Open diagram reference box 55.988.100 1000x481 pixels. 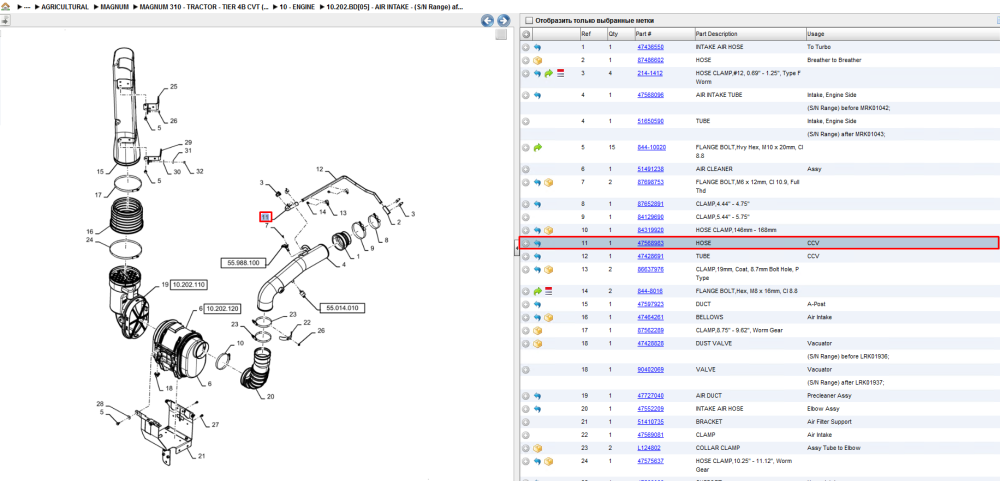(x=244, y=263)
